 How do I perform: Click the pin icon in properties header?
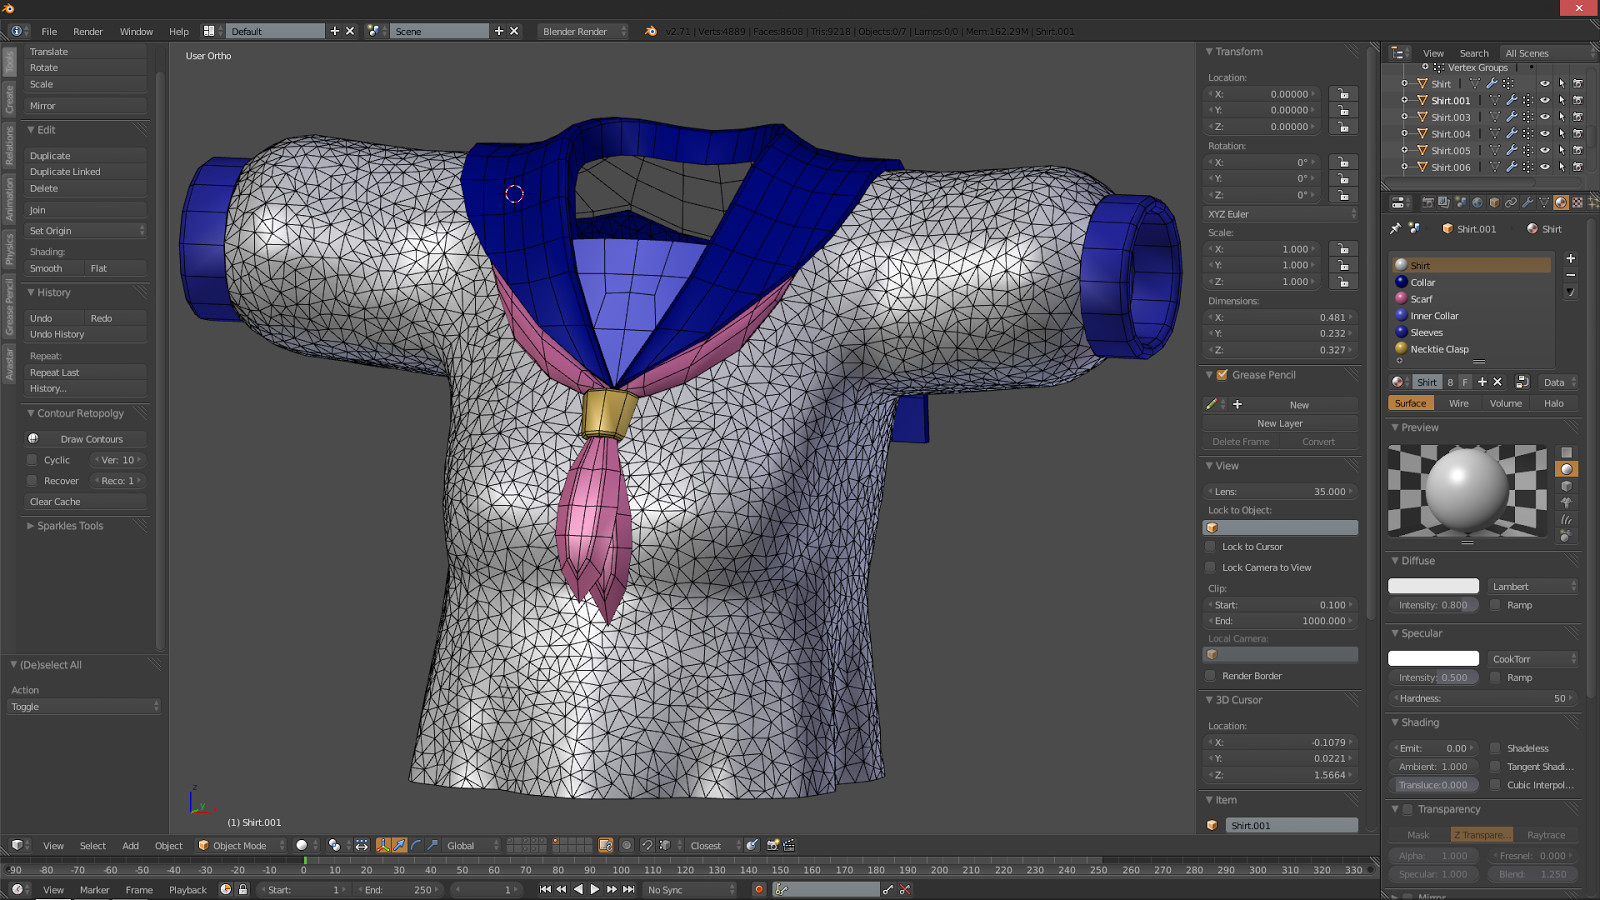click(x=1396, y=228)
